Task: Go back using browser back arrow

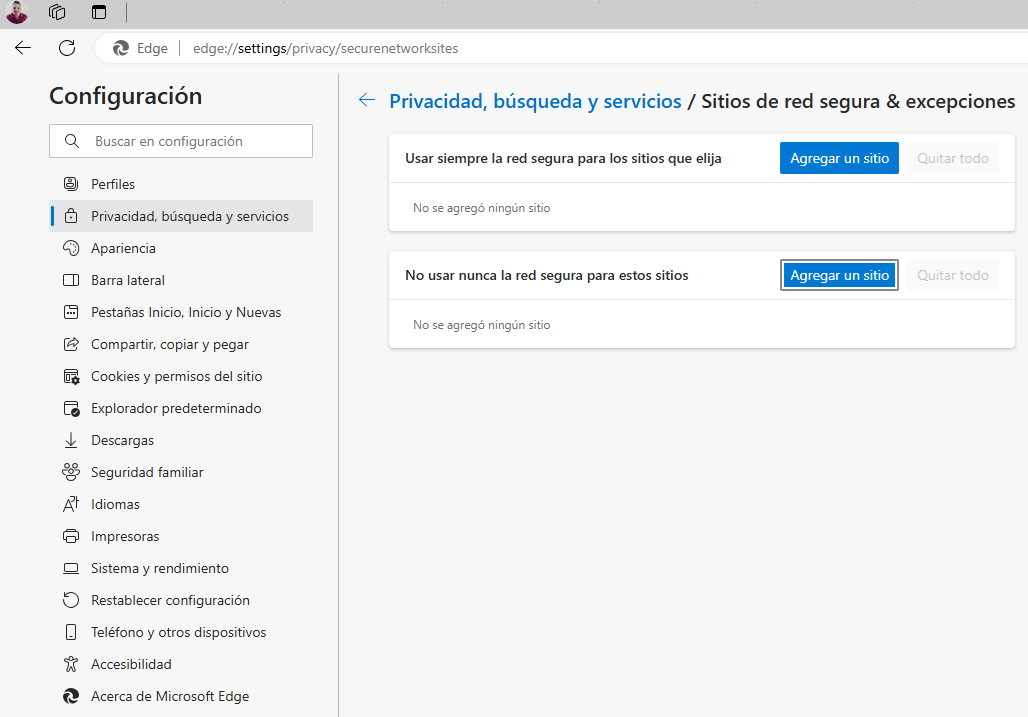Action: (23, 48)
